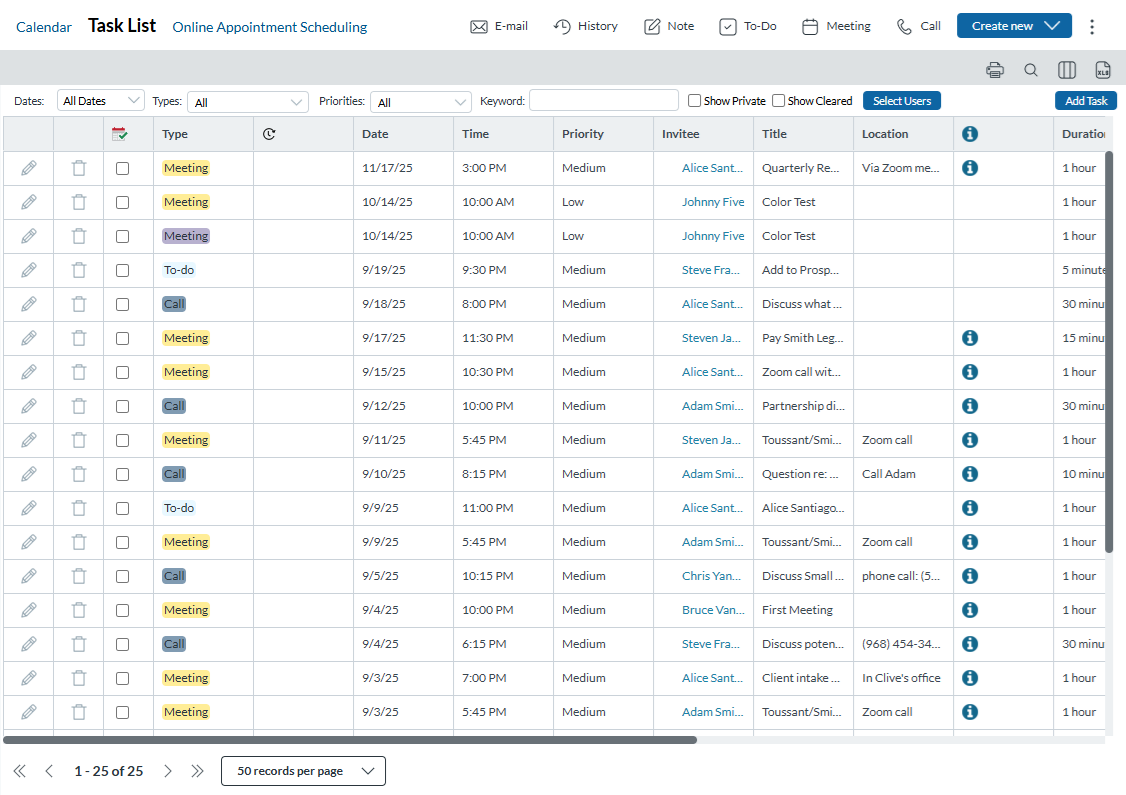Click the print icon
Screen dimensions: 1126x795
coord(995,70)
